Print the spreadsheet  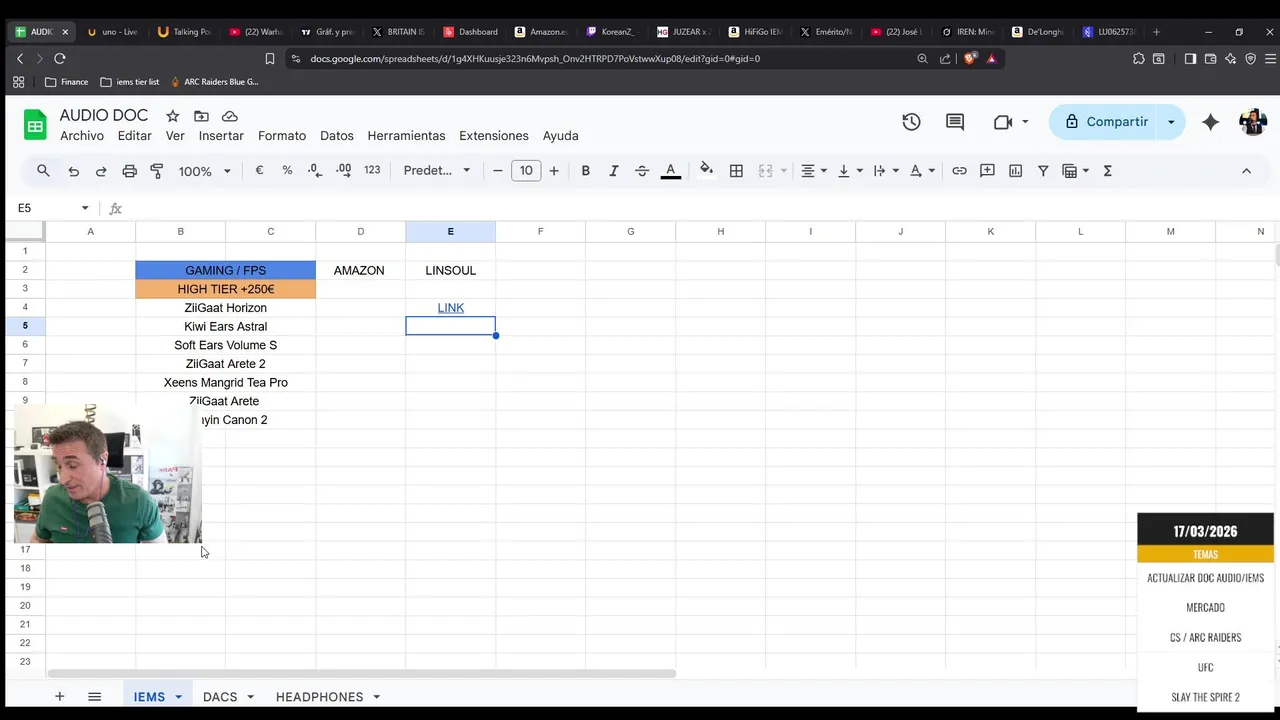click(x=129, y=171)
